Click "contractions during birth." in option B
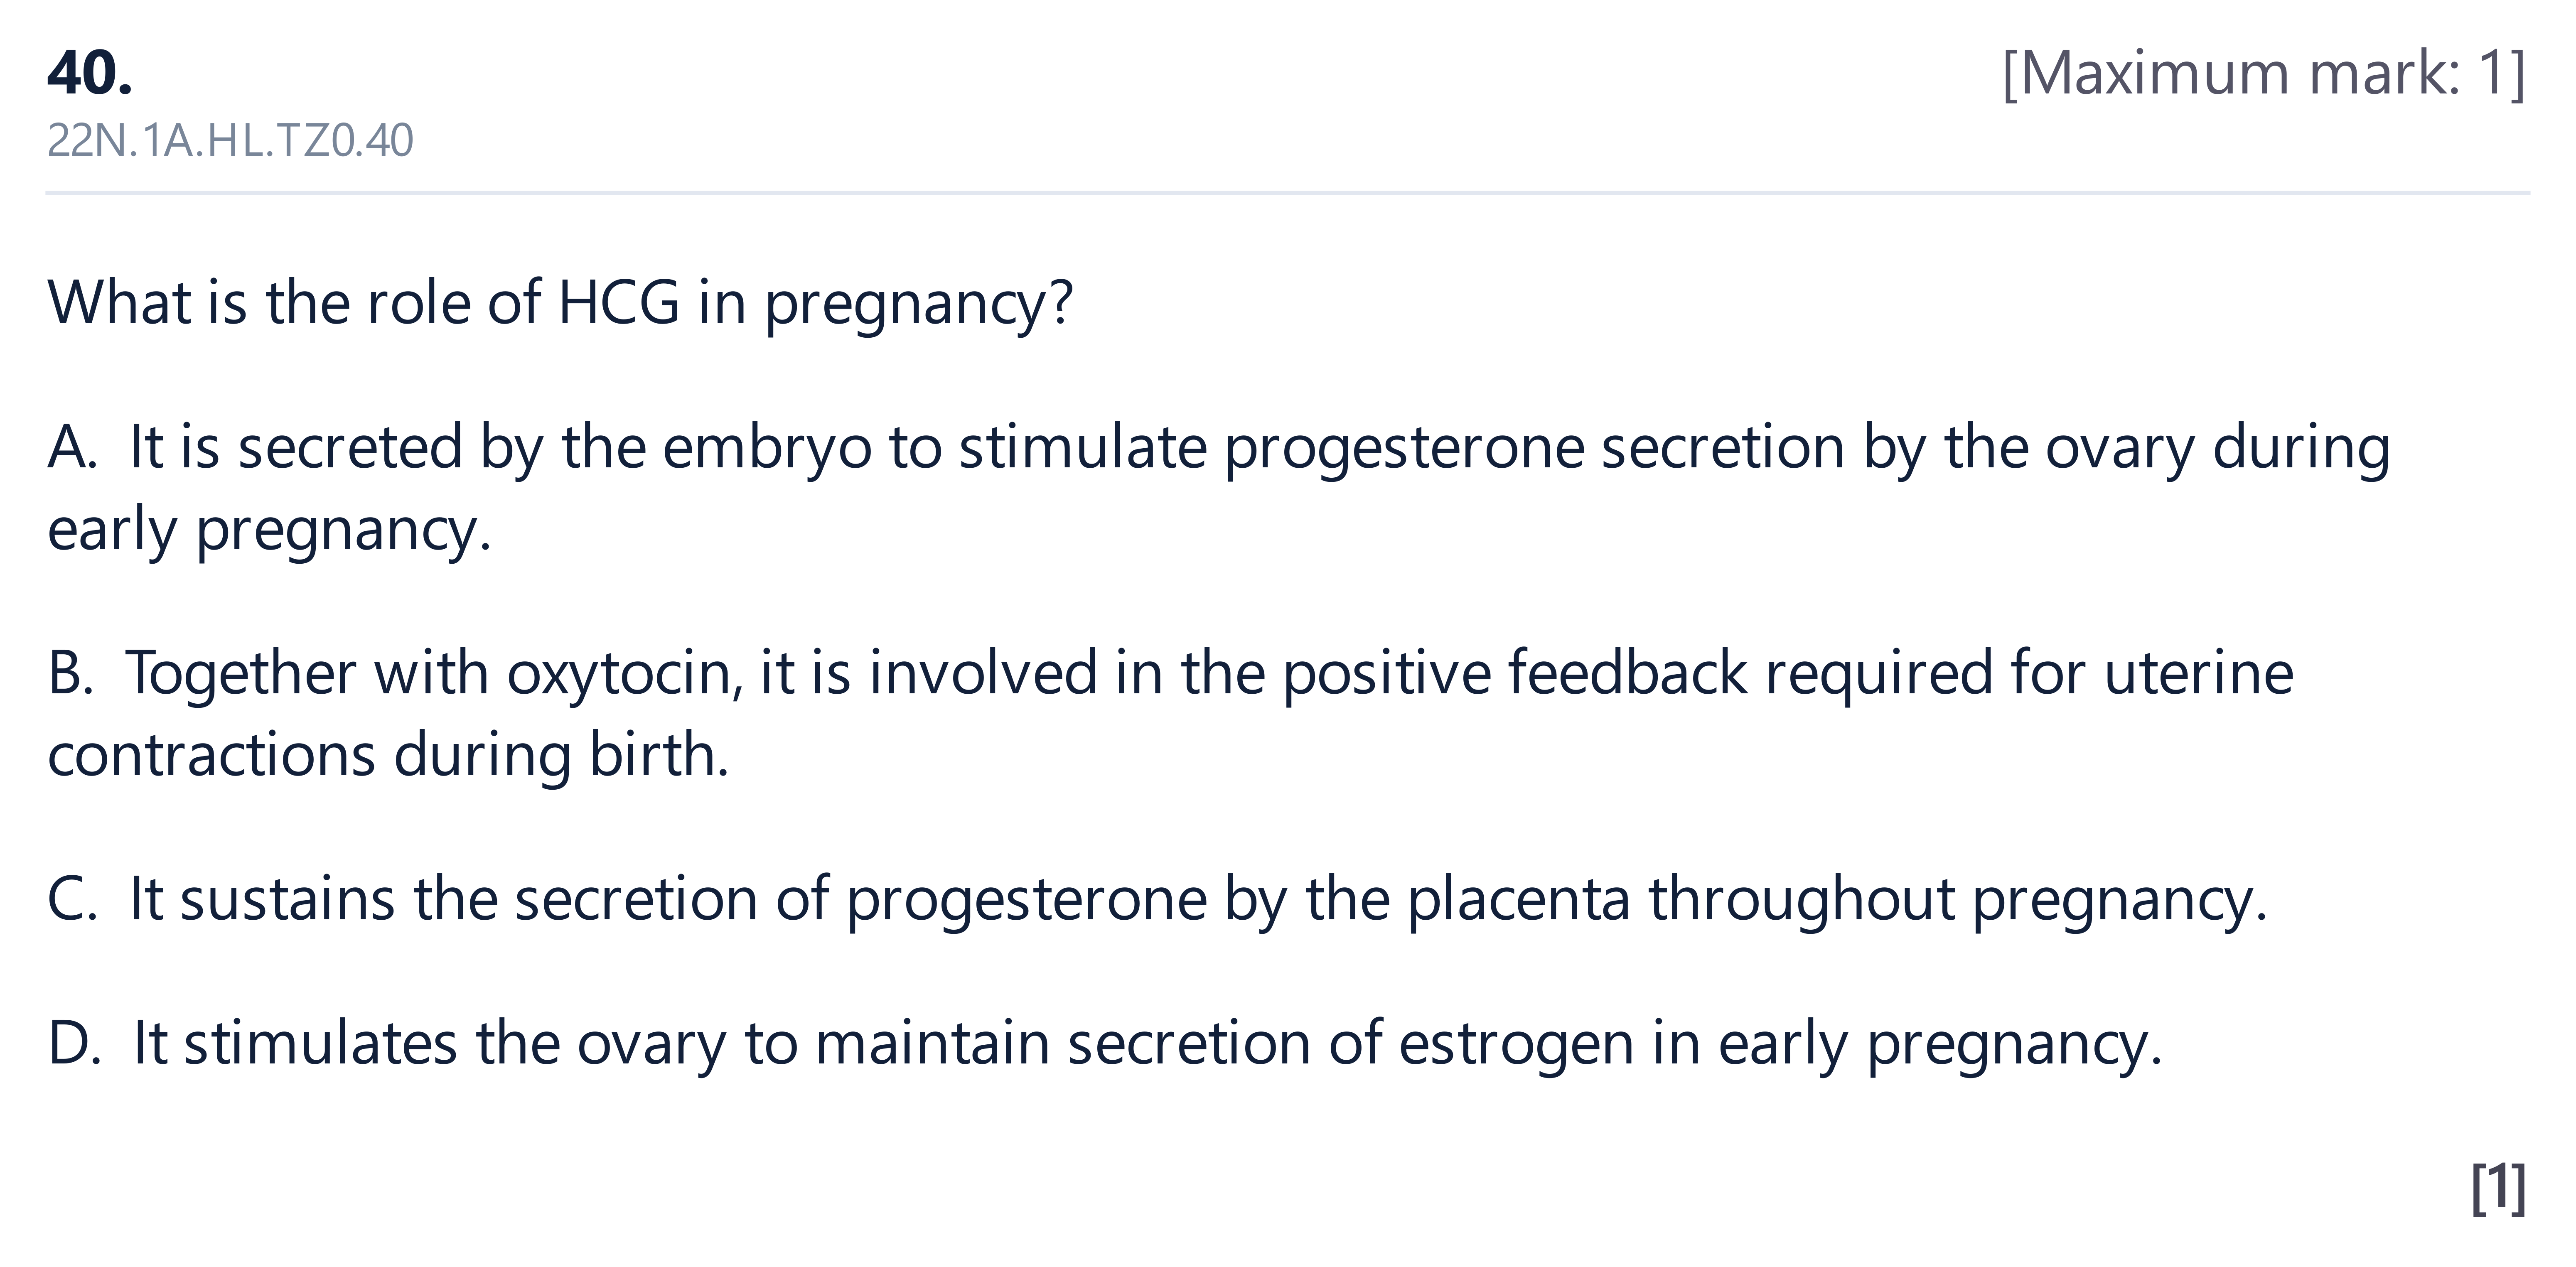Screen dimensions: 2576x1267 [389, 755]
